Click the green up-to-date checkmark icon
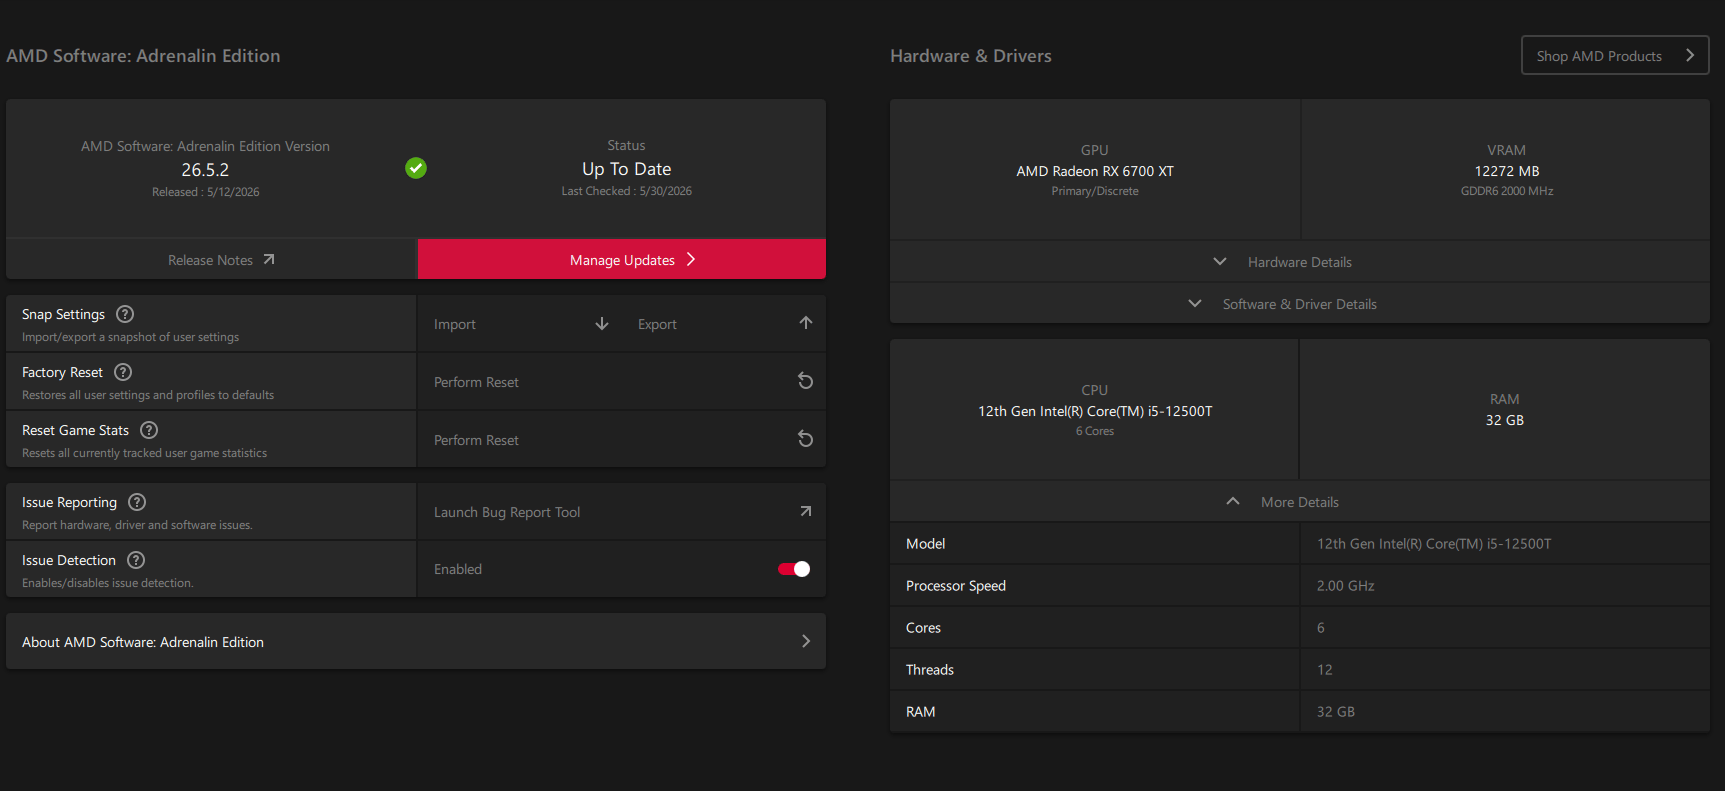 pos(416,168)
